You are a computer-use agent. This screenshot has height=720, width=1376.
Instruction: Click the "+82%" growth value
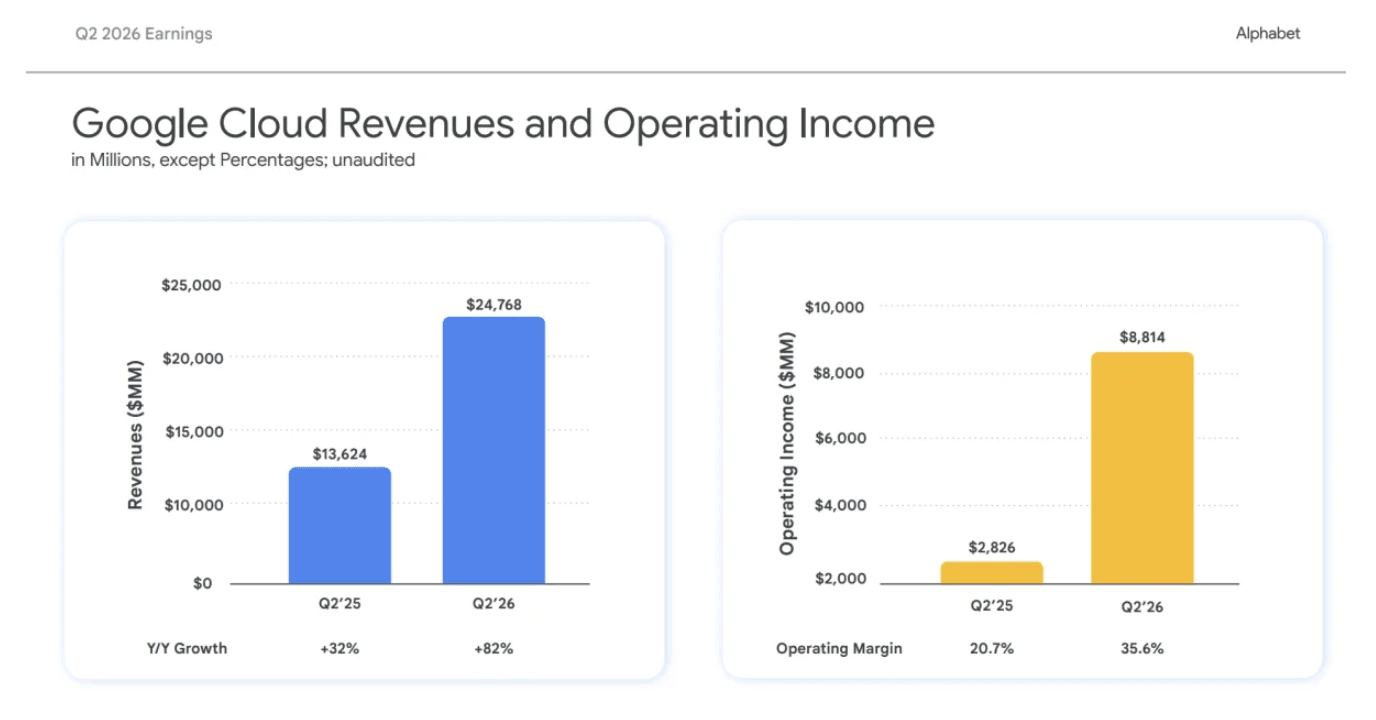tap(494, 648)
